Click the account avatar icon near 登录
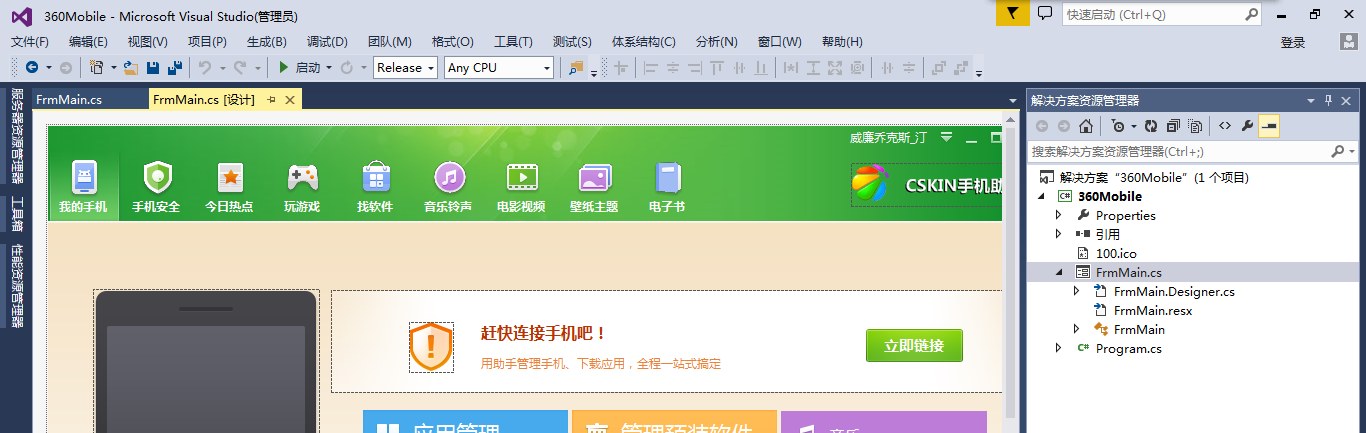 point(1347,42)
